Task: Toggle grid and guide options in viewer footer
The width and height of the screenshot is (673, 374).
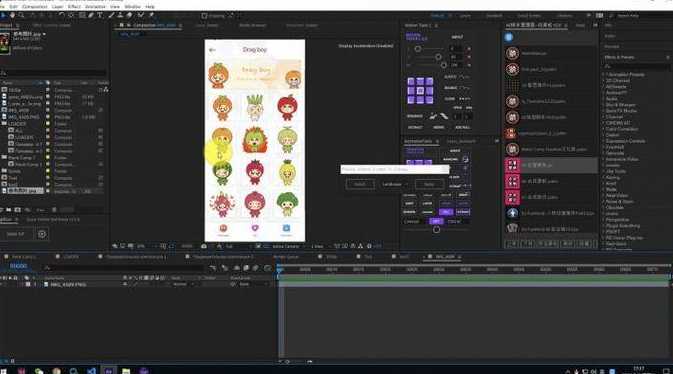Action: [x=163, y=246]
